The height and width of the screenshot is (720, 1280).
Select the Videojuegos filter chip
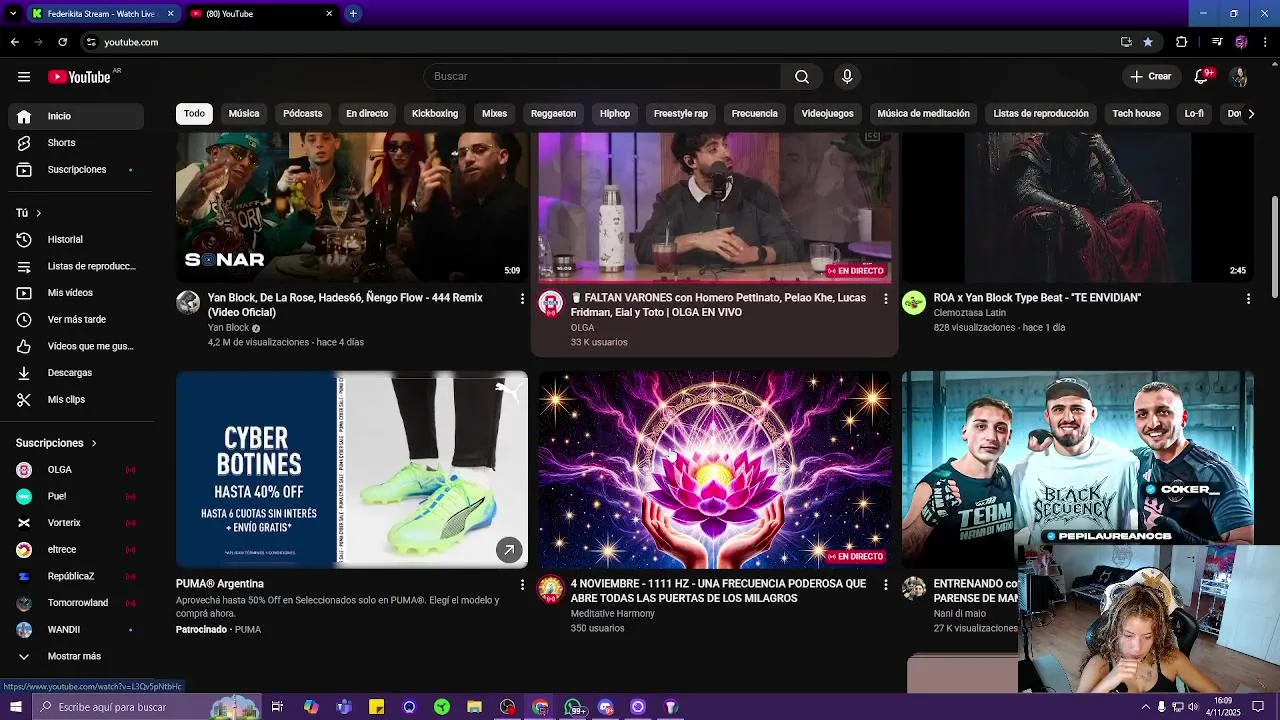tap(828, 114)
